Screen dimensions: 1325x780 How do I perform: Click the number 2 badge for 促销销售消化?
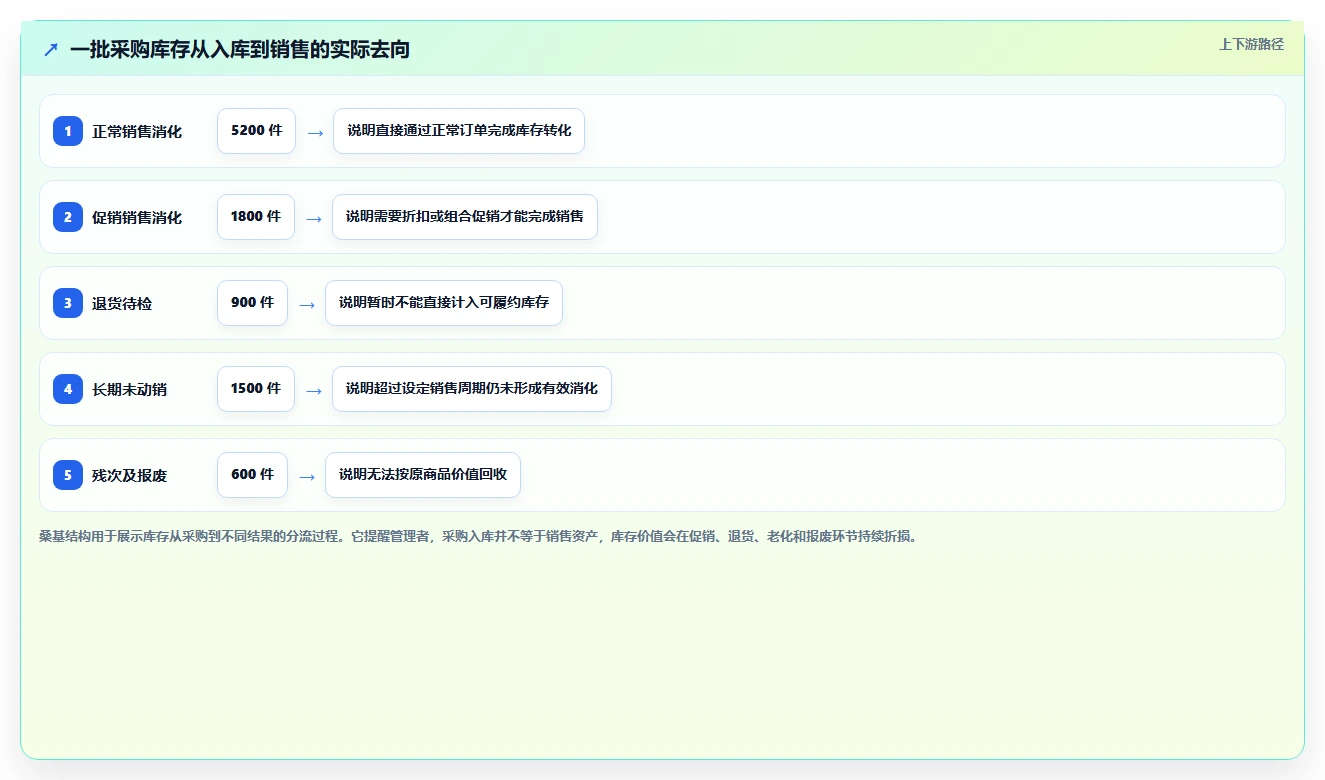point(68,216)
